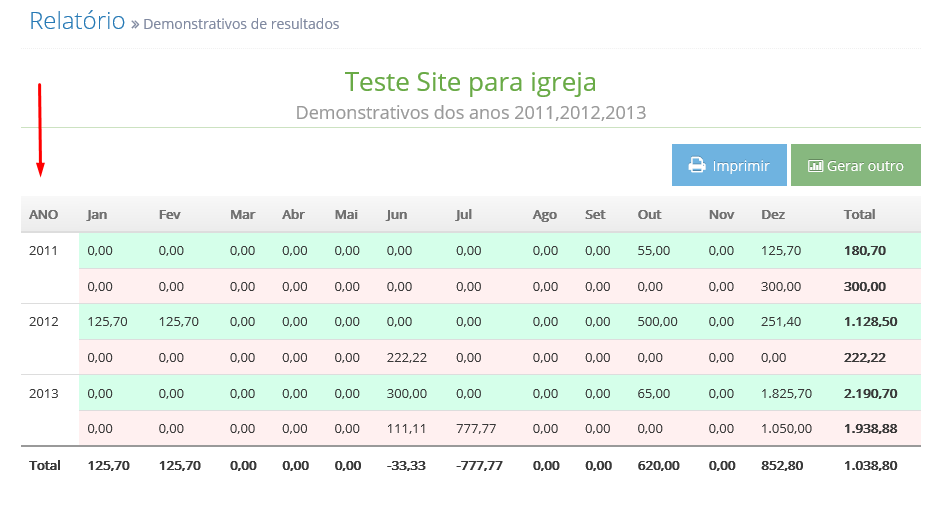Click the 55,00 value in 2011 Out
Screen dimensions: 949x513
[x=654, y=250]
